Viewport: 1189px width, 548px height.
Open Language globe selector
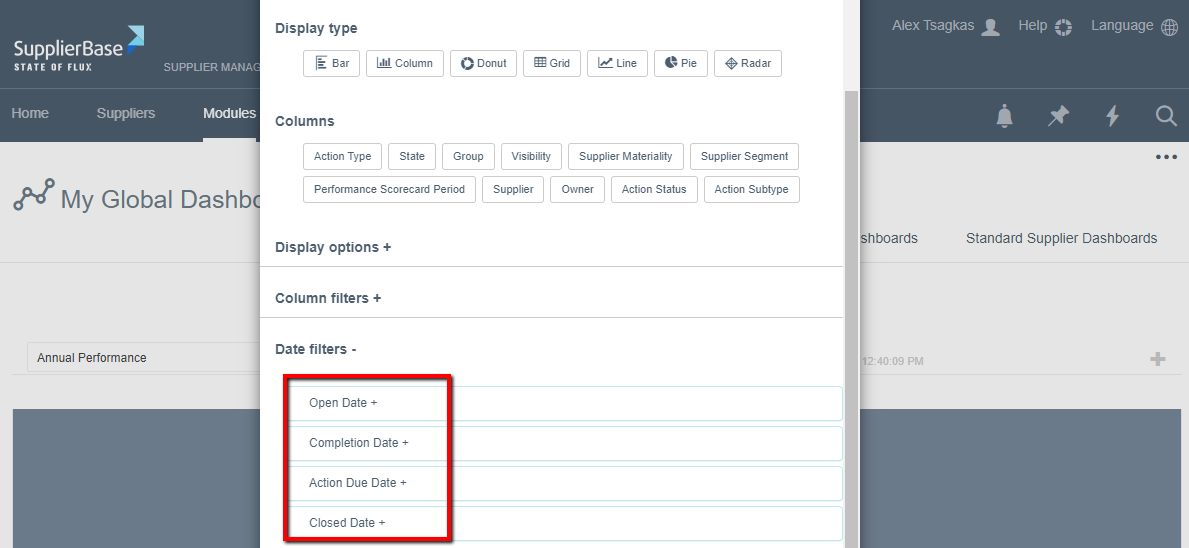(1169, 27)
